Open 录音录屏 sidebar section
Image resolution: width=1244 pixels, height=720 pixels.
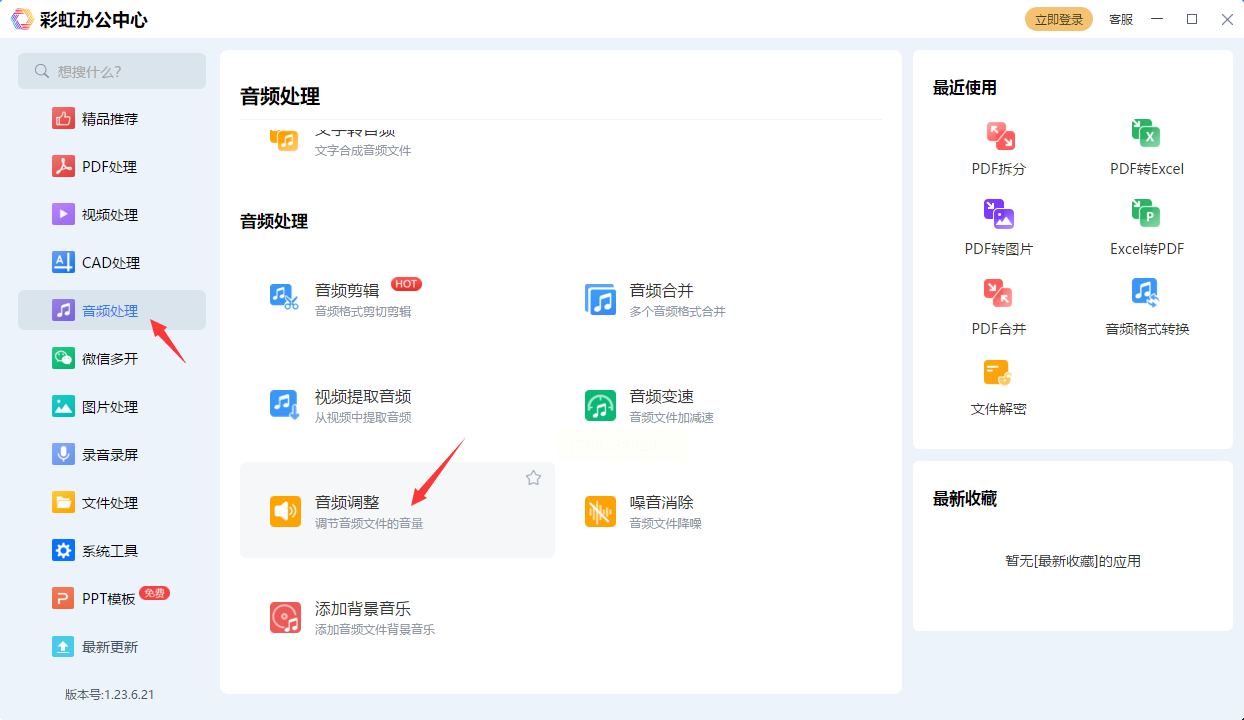coord(110,455)
